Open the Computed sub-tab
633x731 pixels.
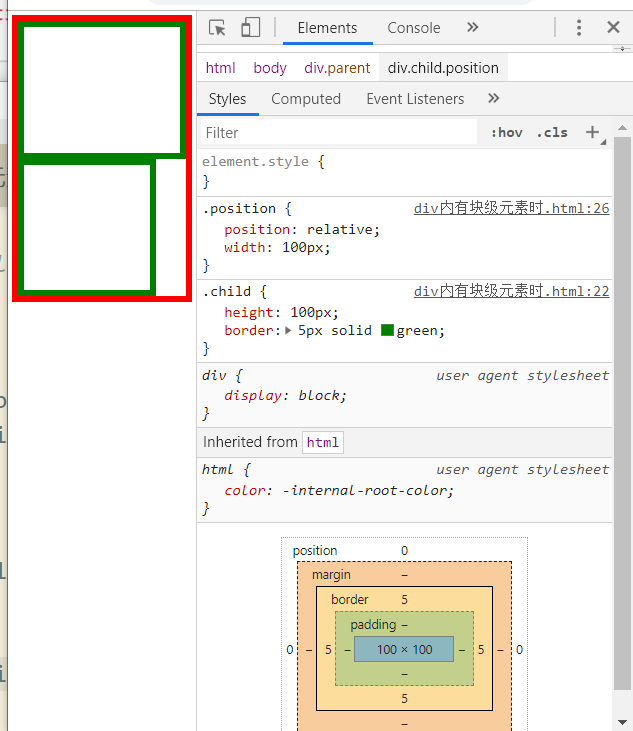(306, 99)
